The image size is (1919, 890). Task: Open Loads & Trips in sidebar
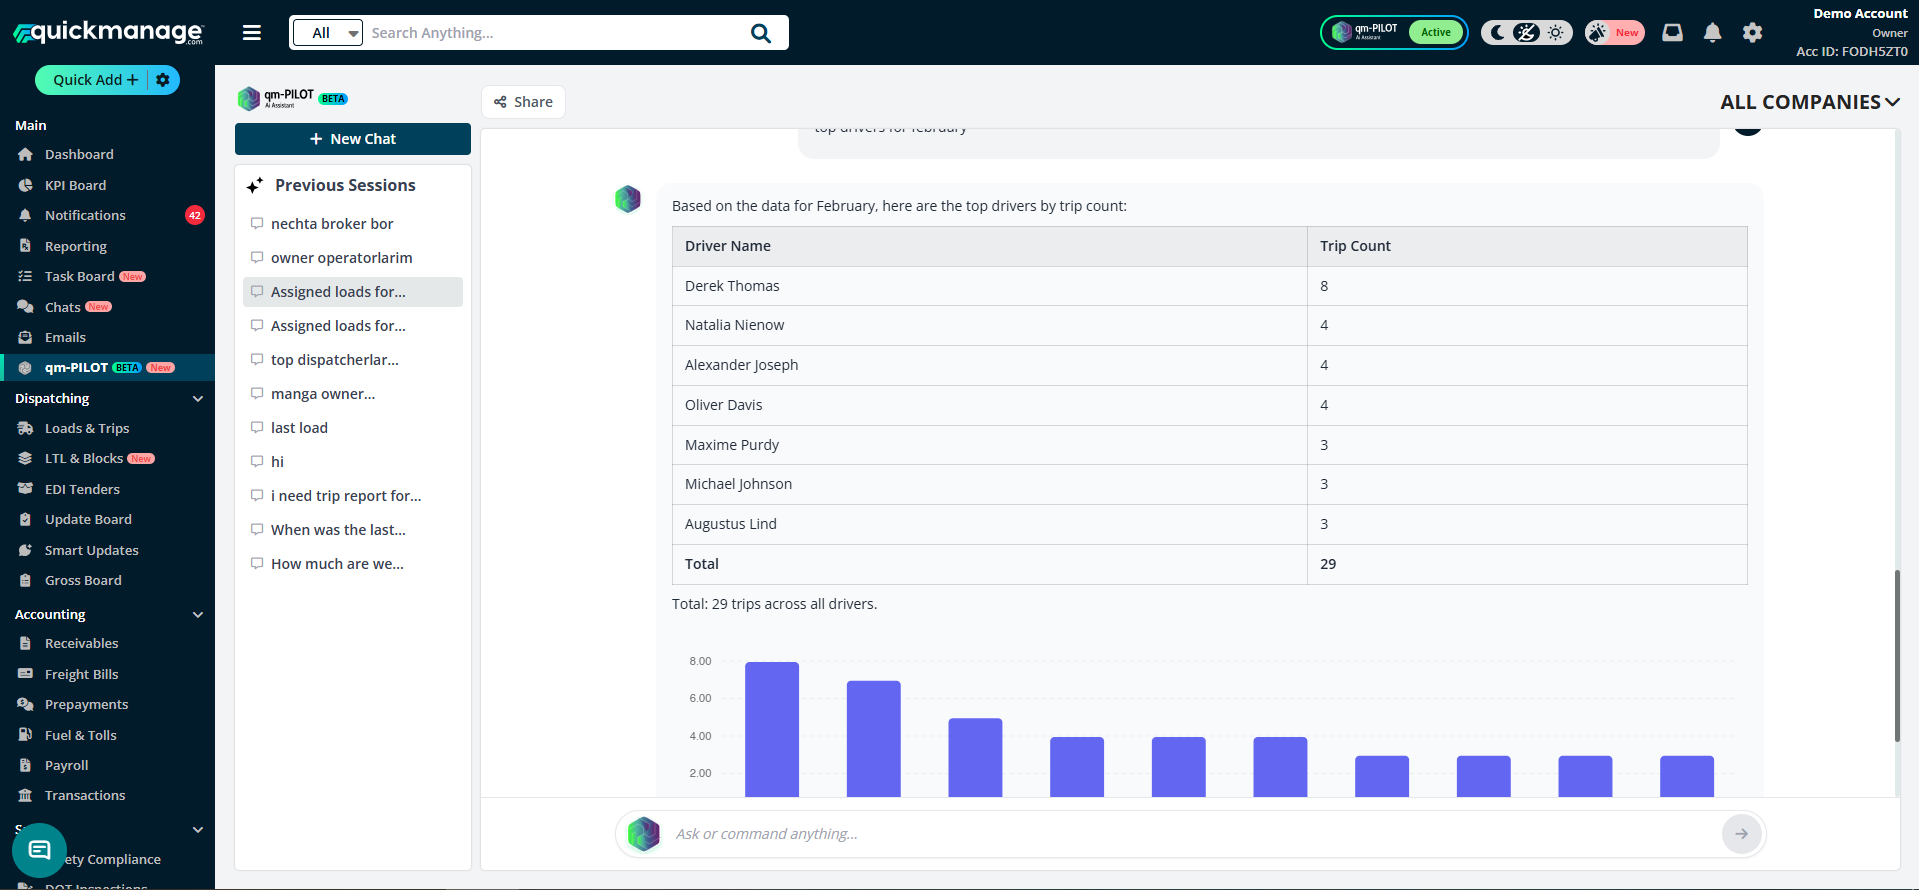[87, 428]
